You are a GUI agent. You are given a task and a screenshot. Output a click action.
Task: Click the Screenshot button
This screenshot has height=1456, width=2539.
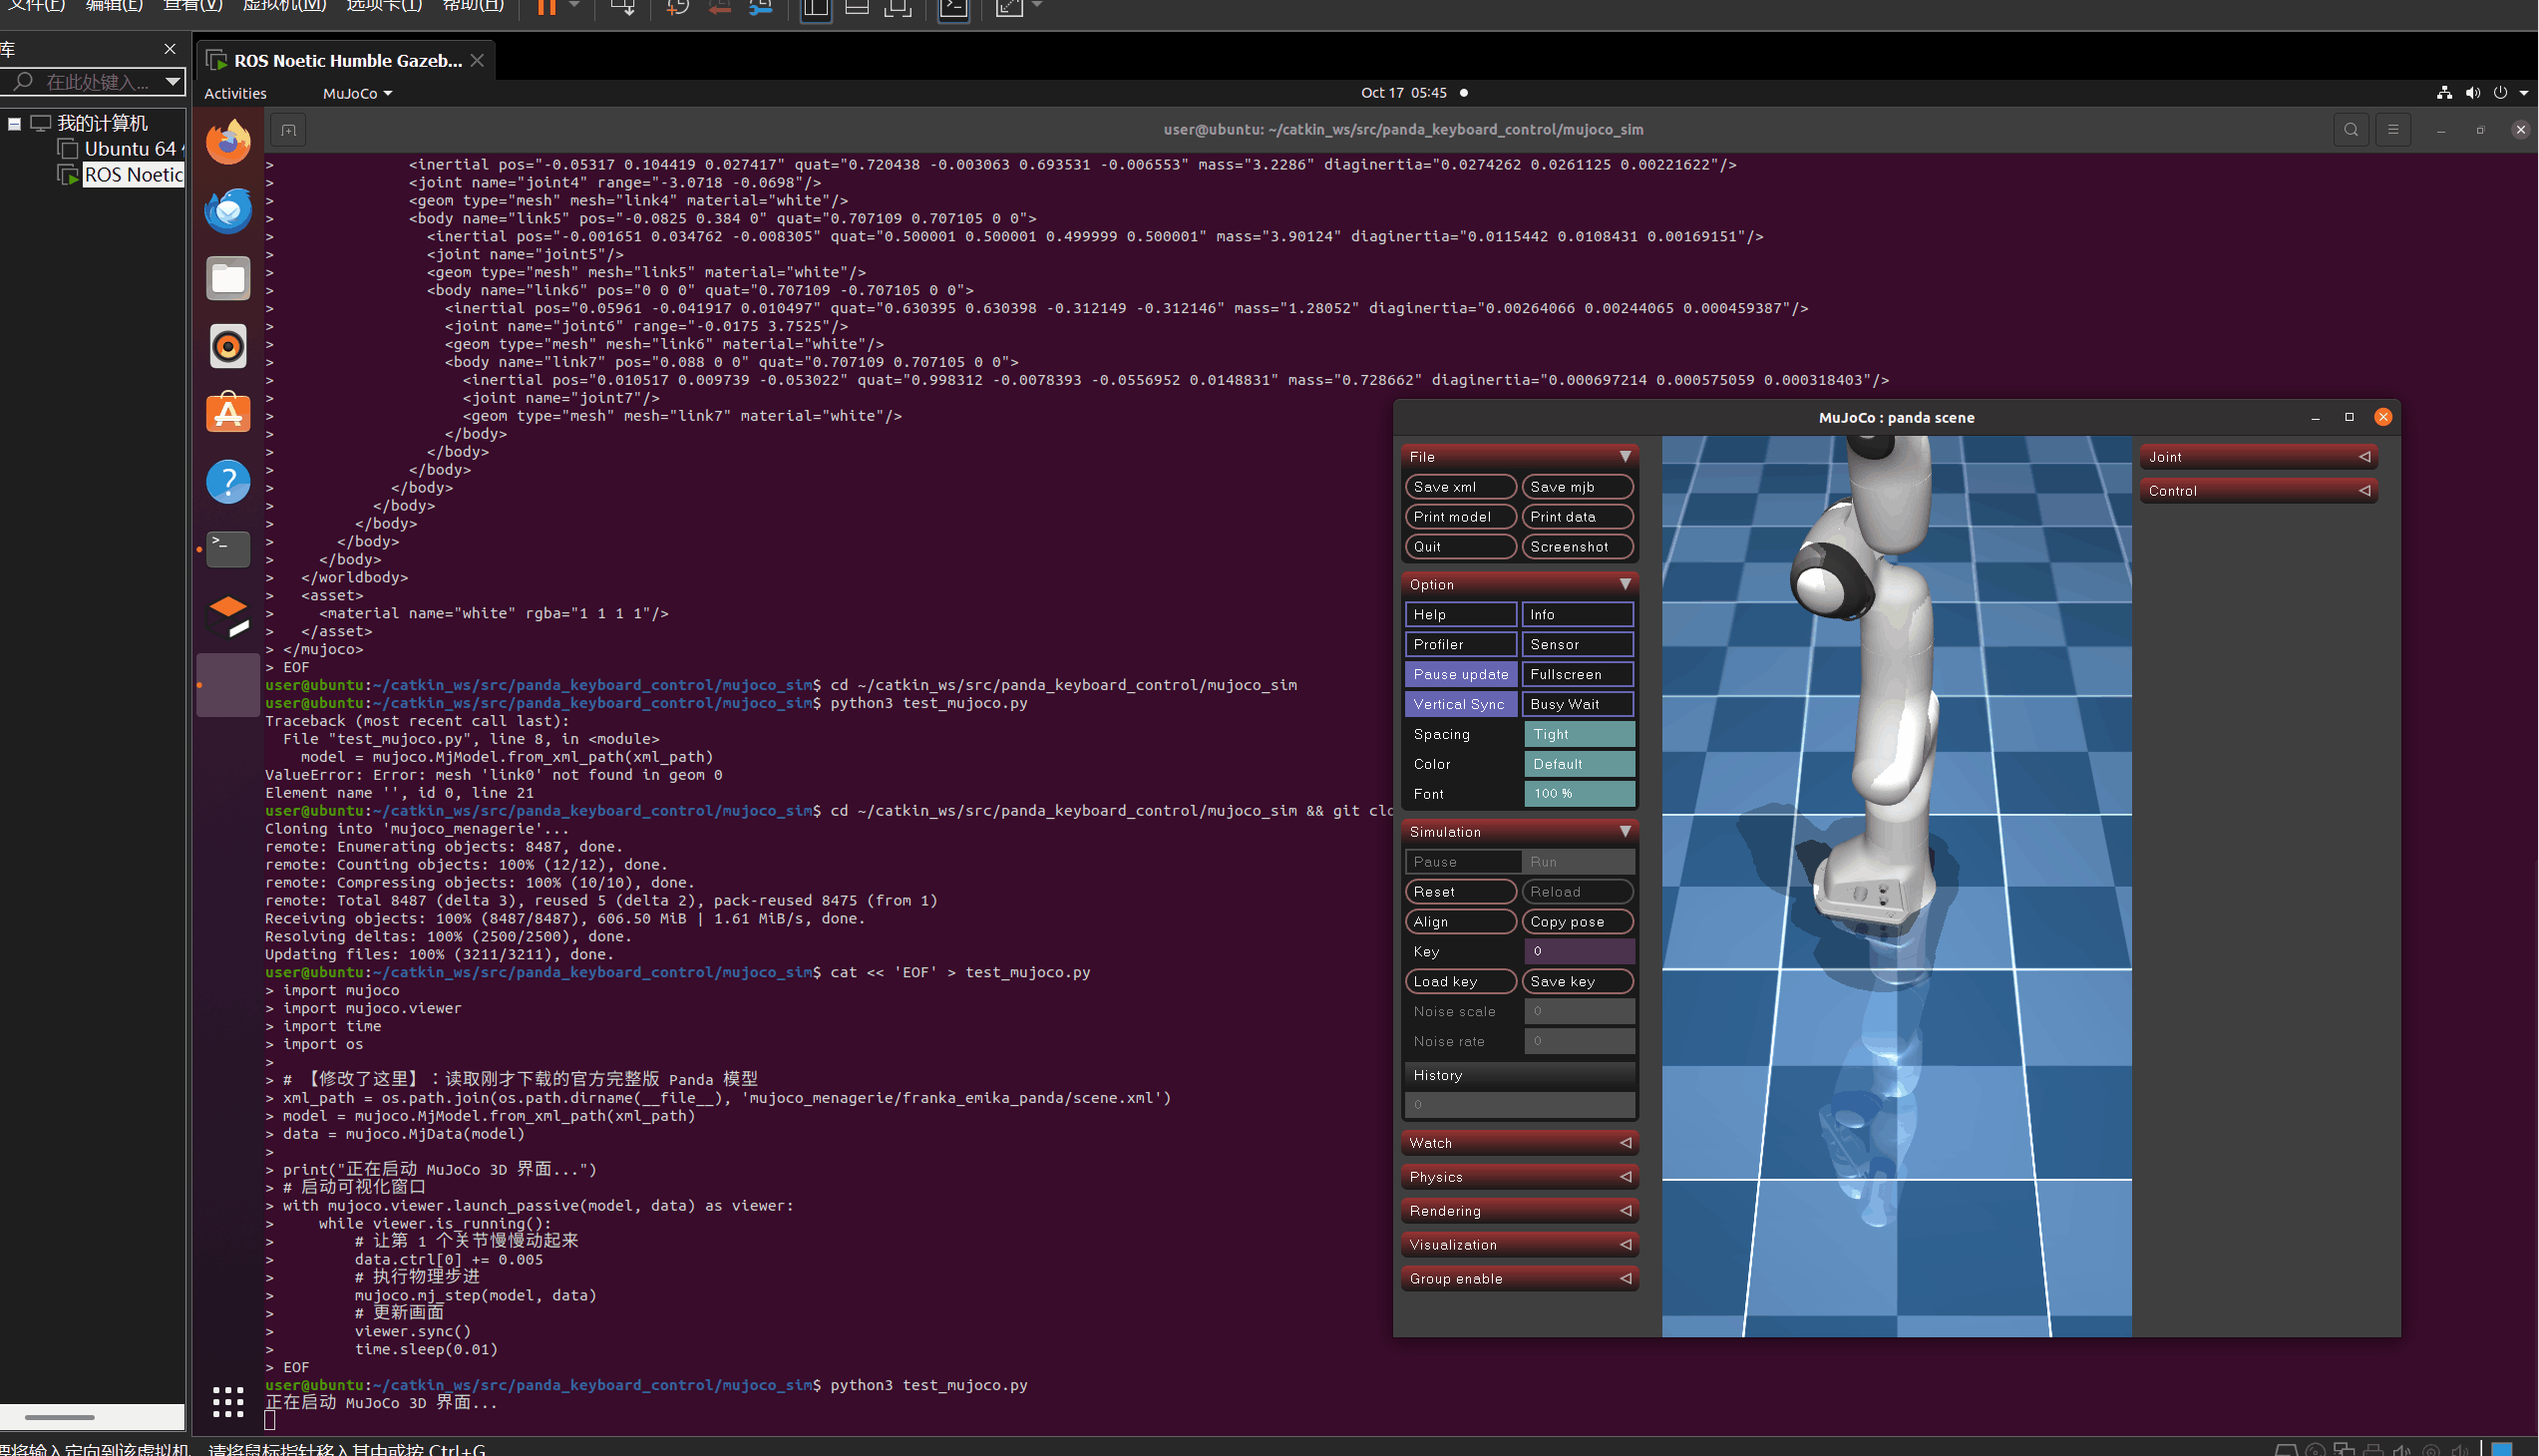1577,547
